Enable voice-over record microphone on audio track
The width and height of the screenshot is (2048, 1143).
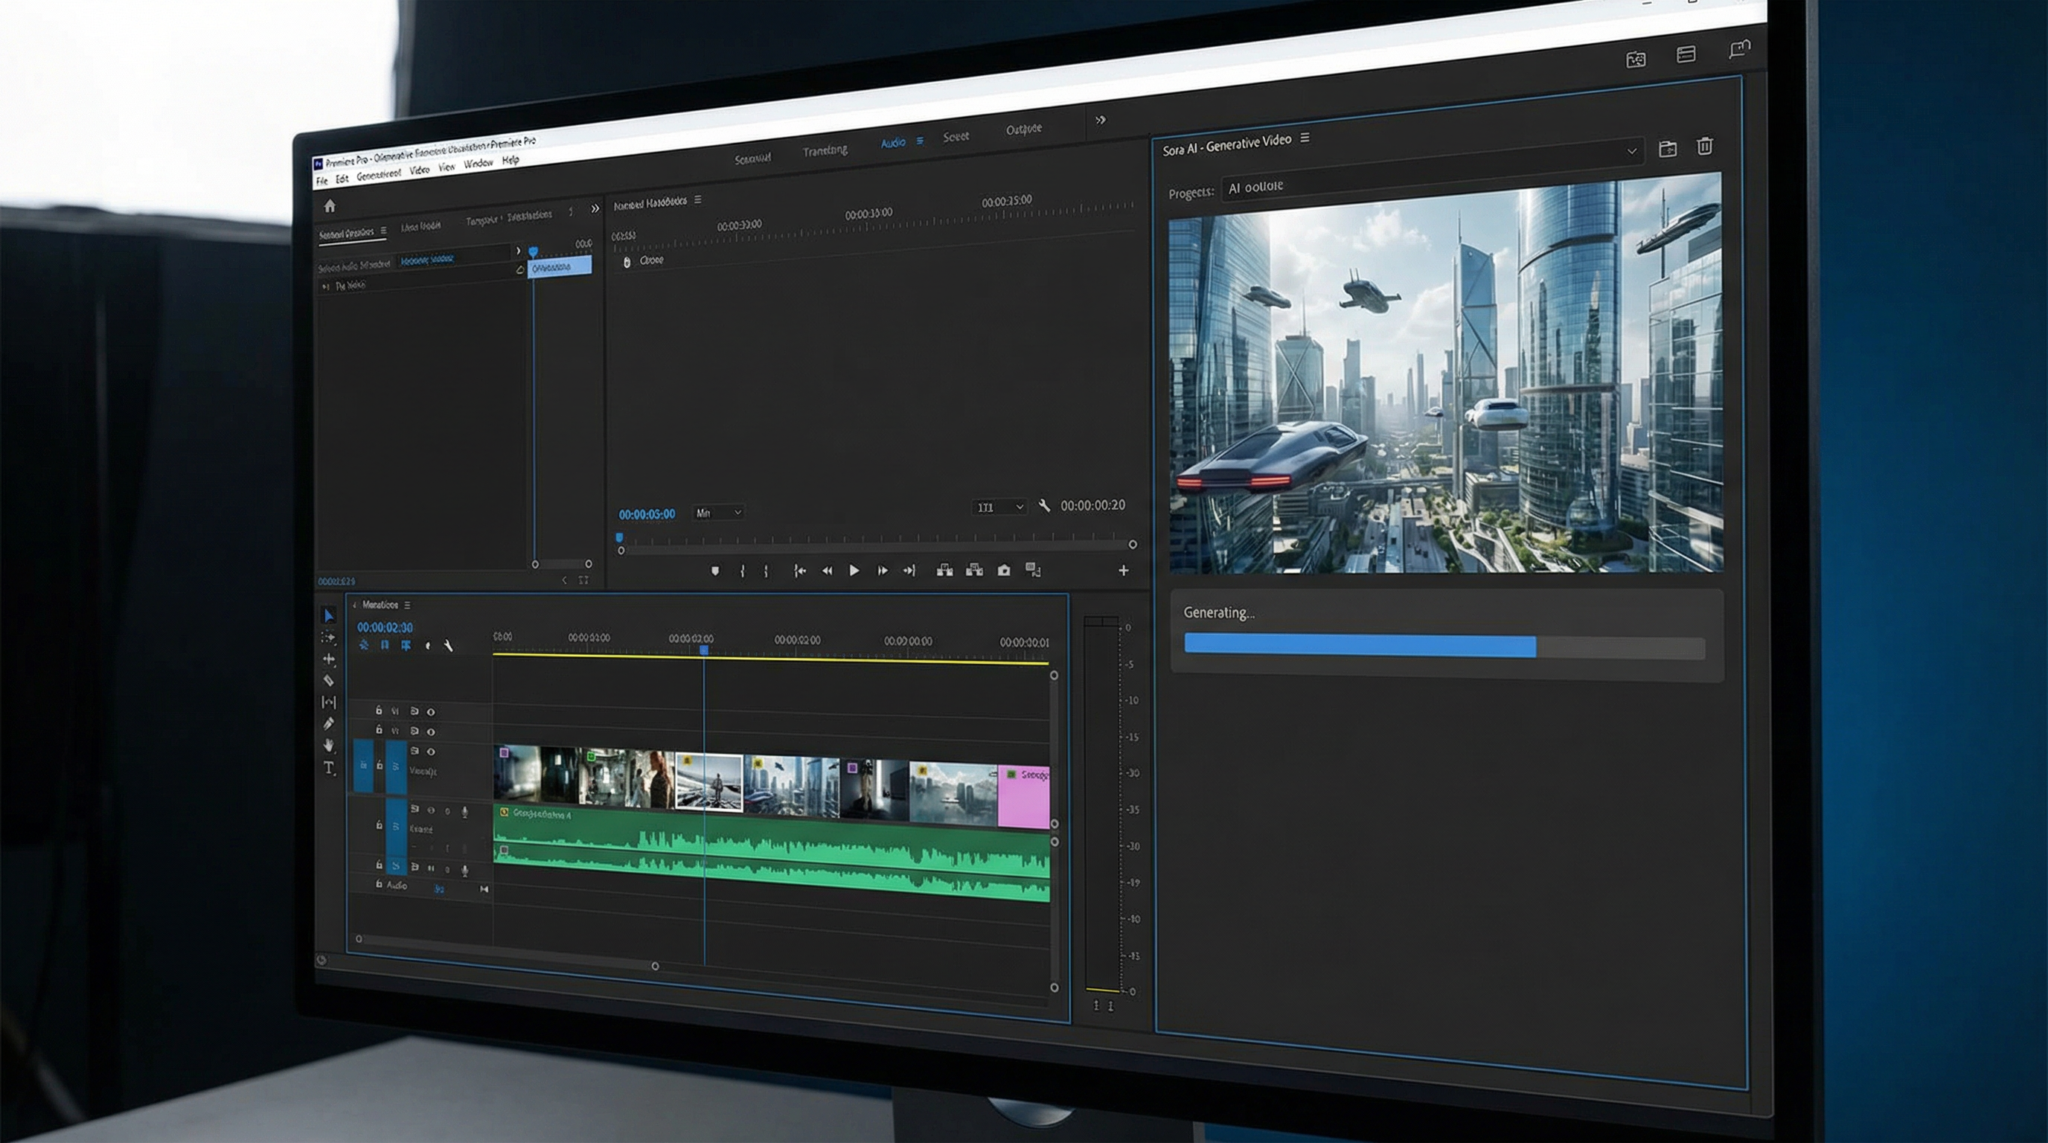point(464,811)
